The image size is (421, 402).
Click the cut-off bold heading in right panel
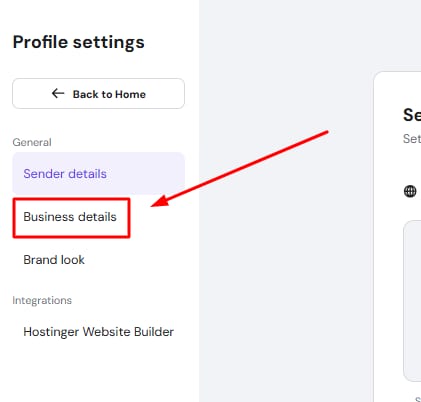412,115
